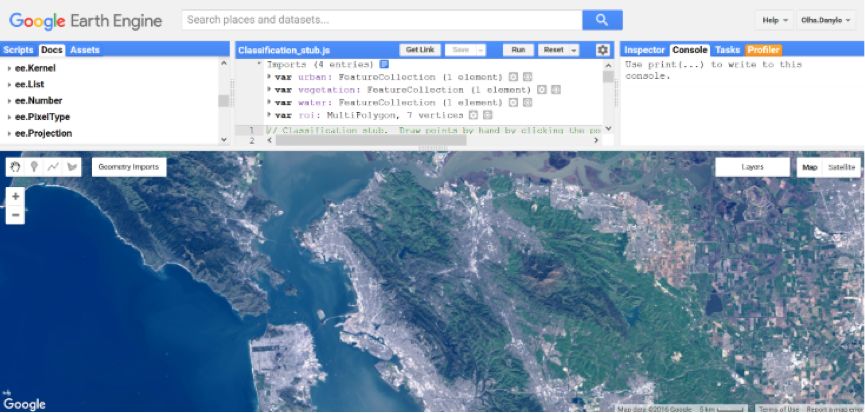
Task: Open the Layers panel on map
Action: coord(752,167)
